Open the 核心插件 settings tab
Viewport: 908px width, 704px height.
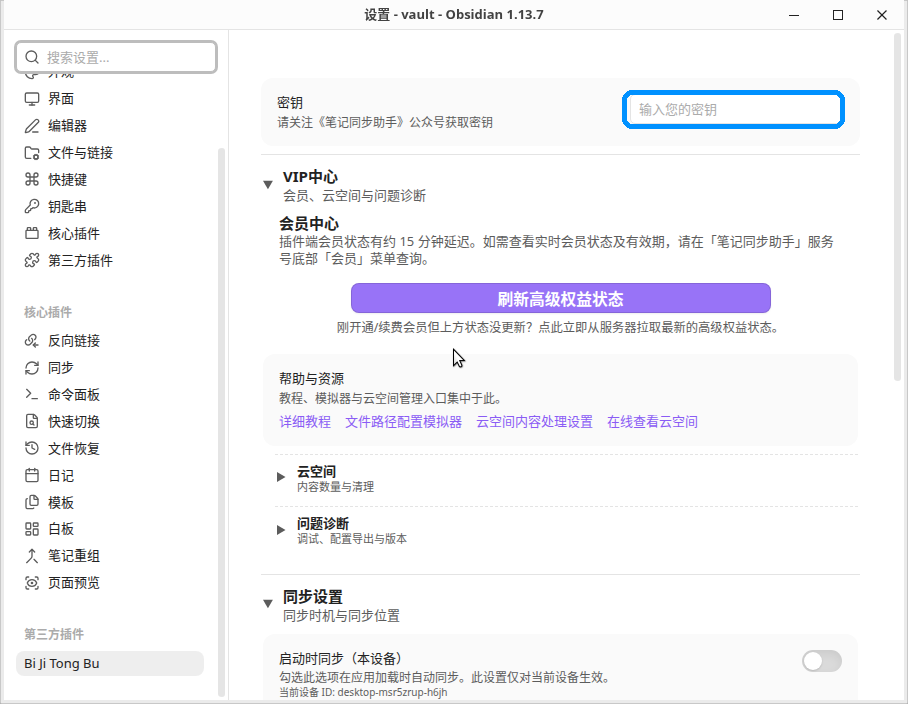[x=110, y=233]
